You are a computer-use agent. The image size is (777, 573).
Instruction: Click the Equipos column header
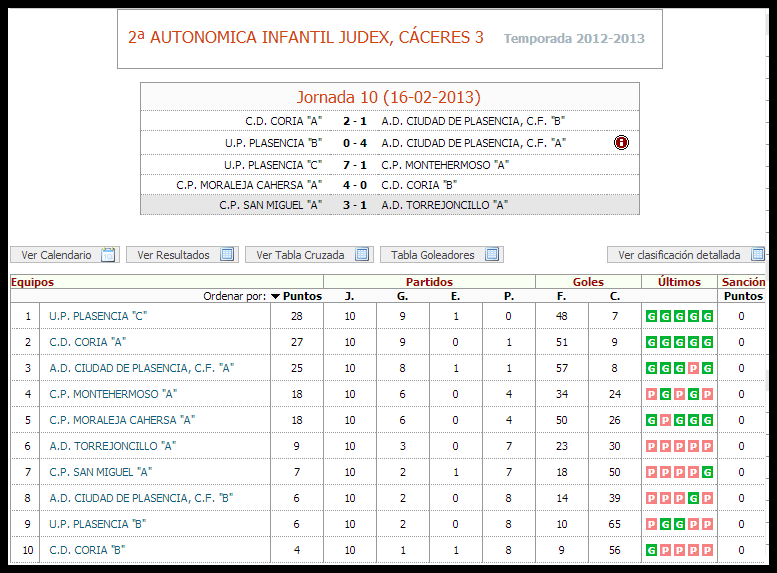[x=32, y=282]
